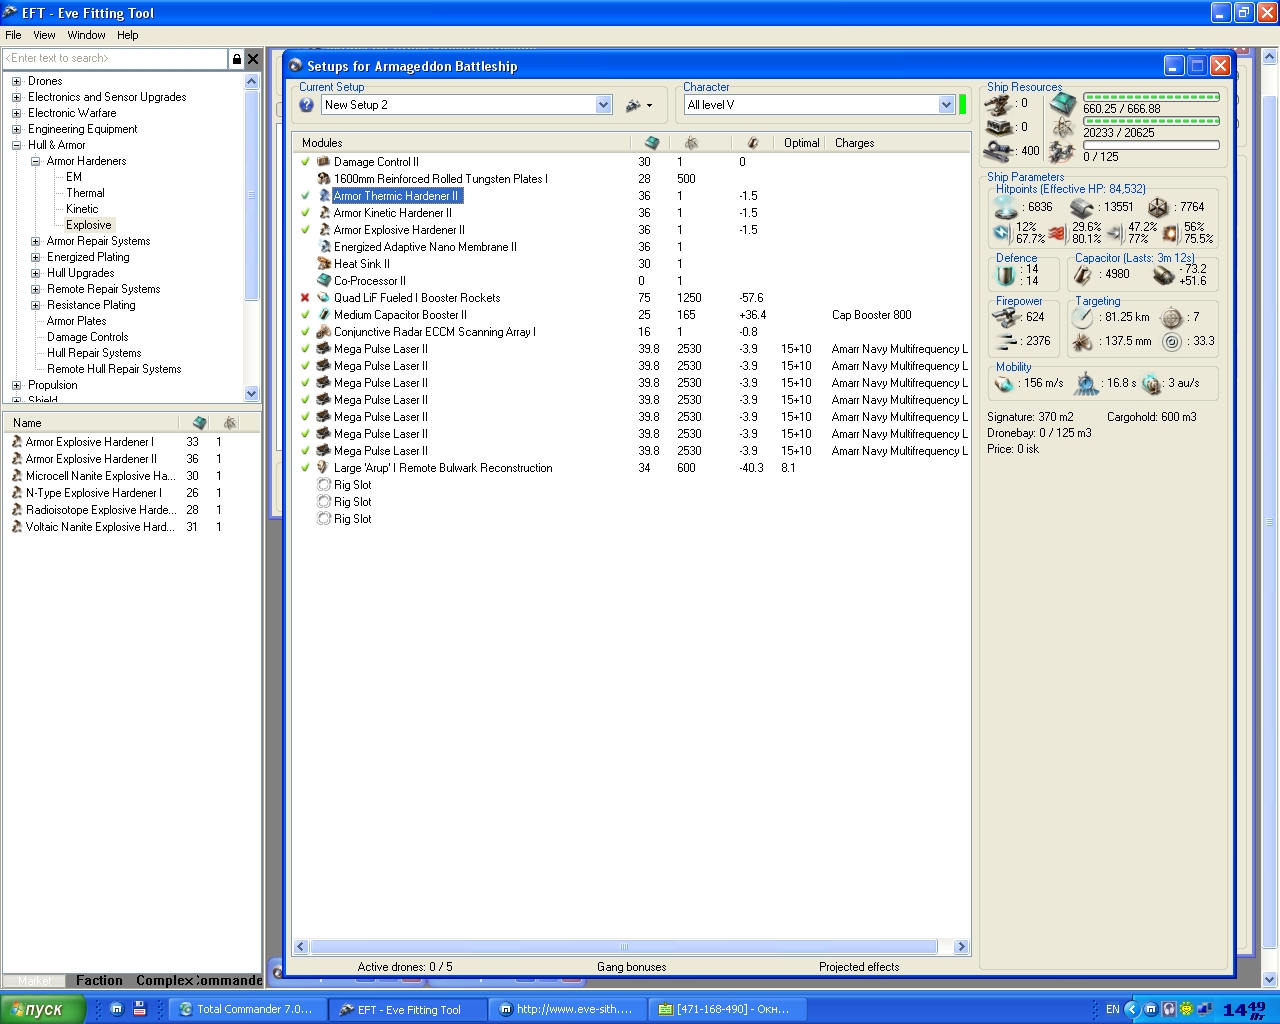This screenshot has width=1280, height=1024.
Task: Toggle the lock icon beside the search box
Action: 236,59
